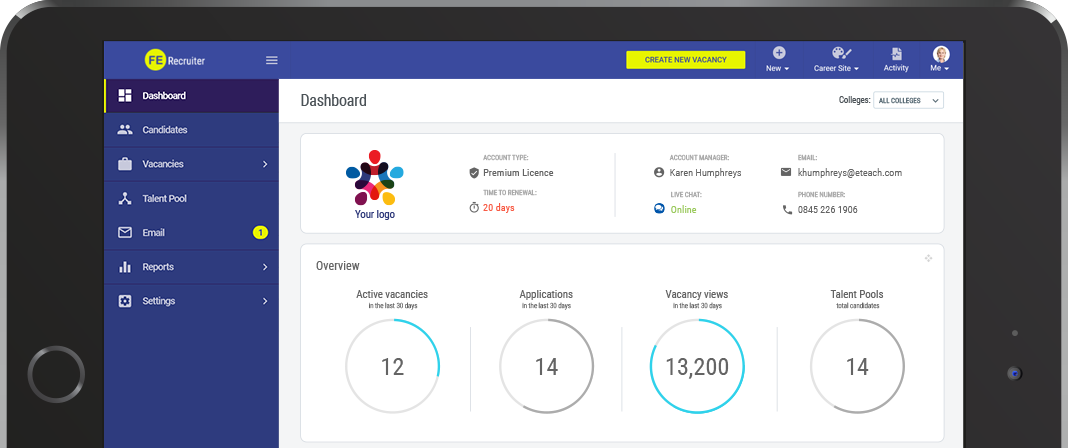Go to Dashboard in sidebar
The image size is (1068, 448).
click(191, 95)
